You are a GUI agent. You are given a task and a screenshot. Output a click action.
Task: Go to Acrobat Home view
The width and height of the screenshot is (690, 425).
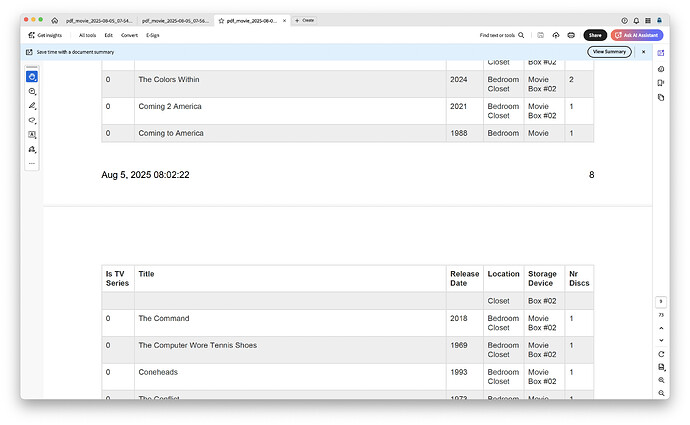click(x=55, y=20)
